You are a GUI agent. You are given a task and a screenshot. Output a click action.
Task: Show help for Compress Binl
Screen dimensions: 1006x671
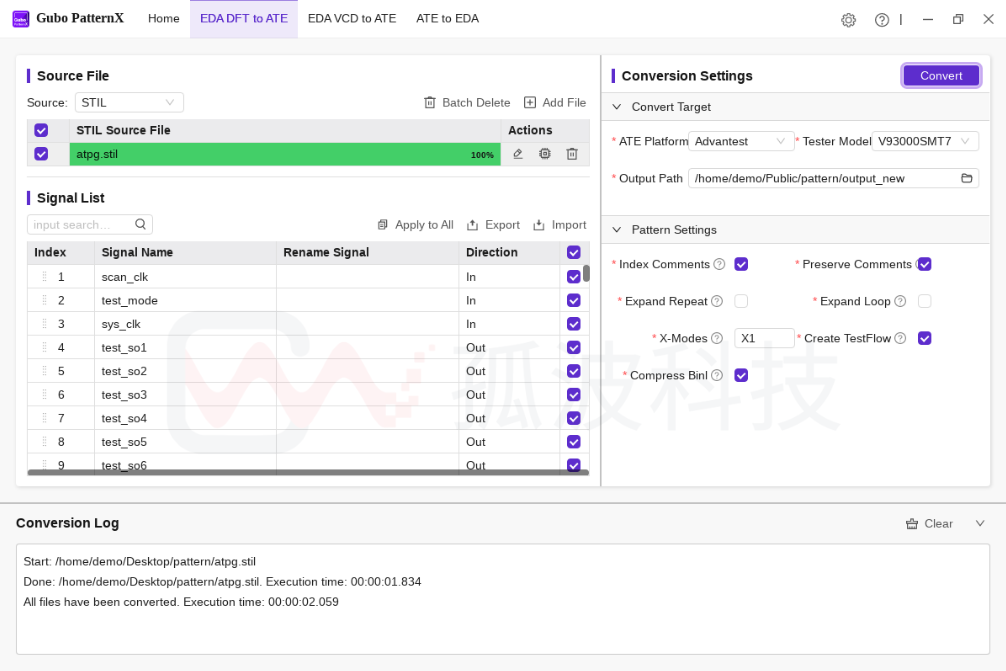717,375
